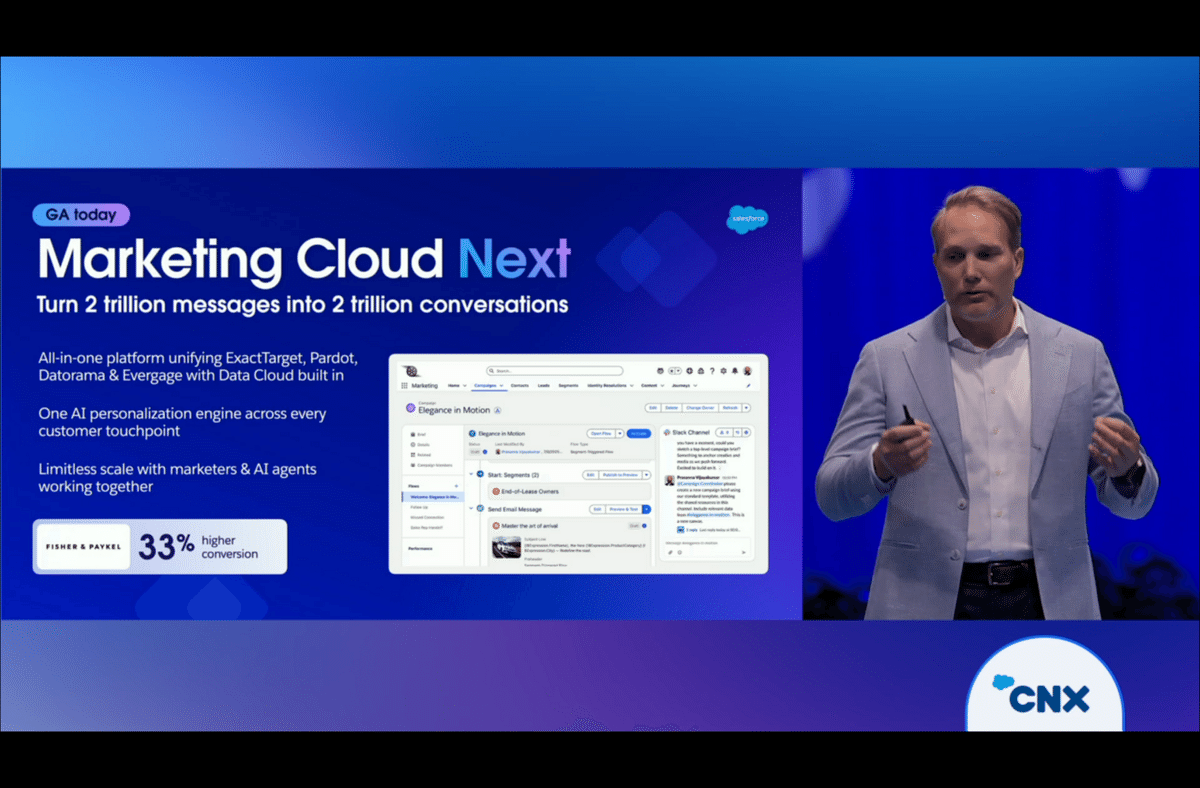Viewport: 1200px width, 788px height.
Task: Open the notifications bell icon
Action: [x=735, y=371]
